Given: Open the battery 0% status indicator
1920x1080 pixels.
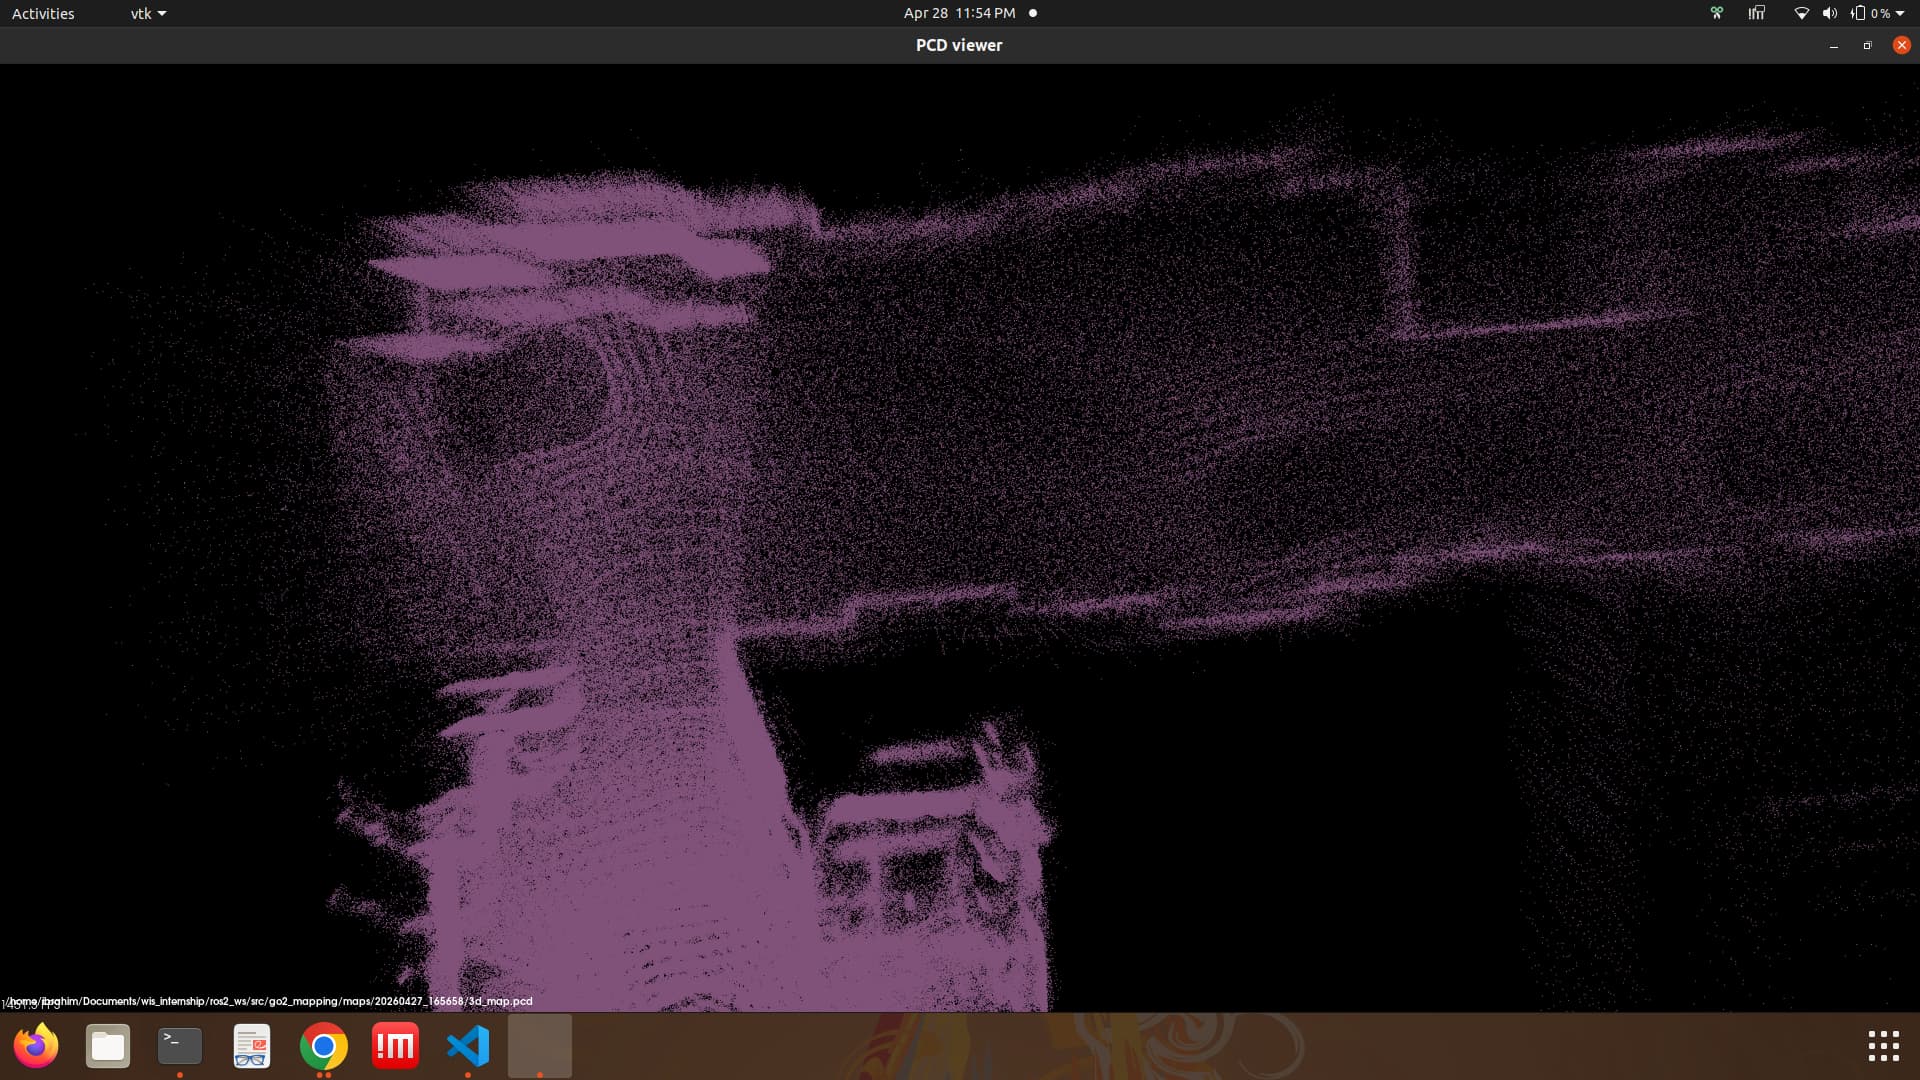Looking at the screenshot, I should pyautogui.click(x=1870, y=13).
